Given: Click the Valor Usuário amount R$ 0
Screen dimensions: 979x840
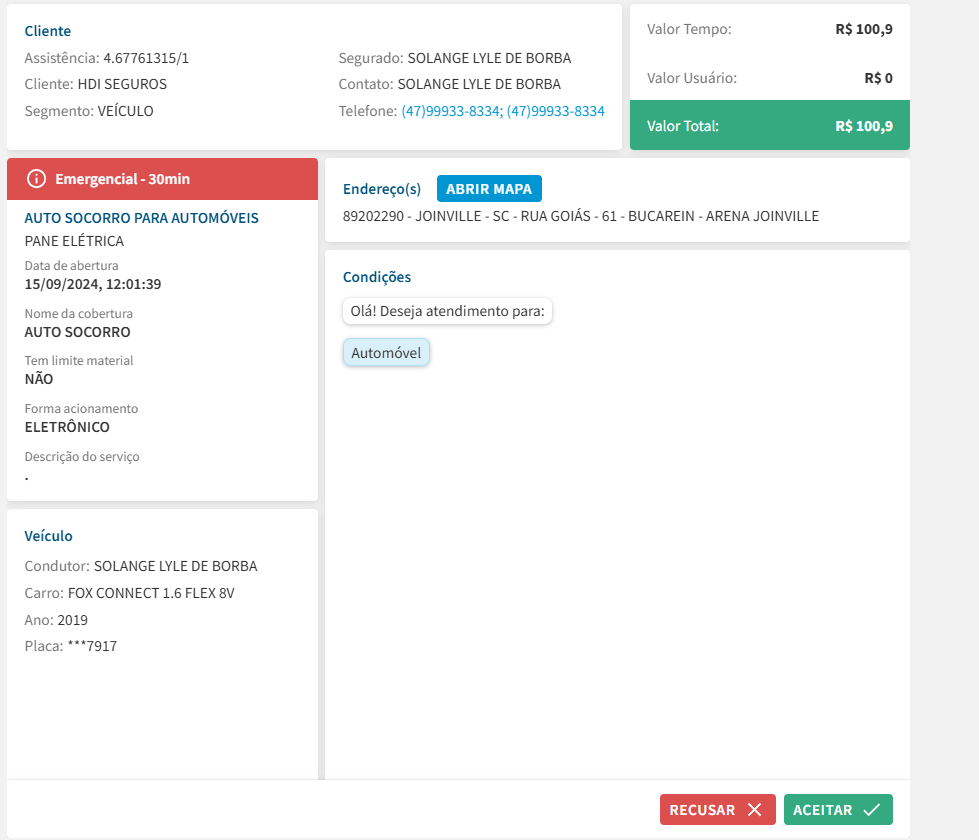Looking at the screenshot, I should 878,78.
